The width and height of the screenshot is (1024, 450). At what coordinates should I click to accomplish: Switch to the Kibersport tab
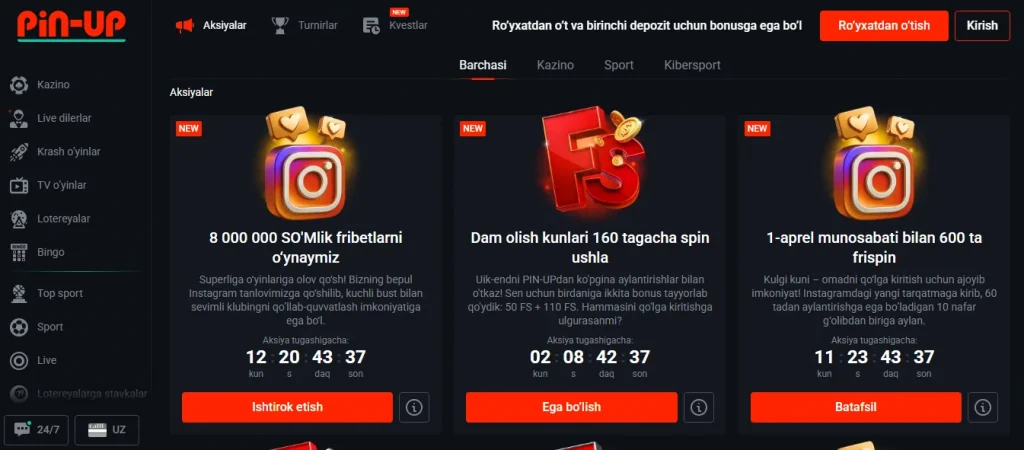click(692, 65)
